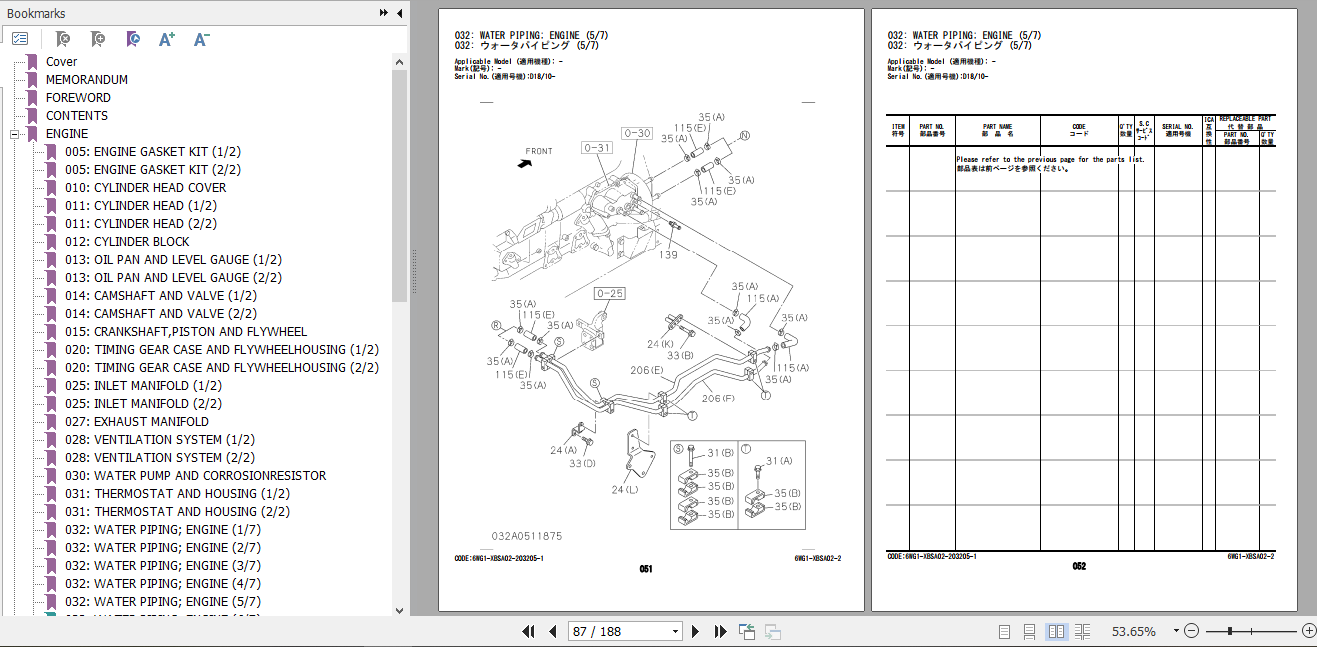The width and height of the screenshot is (1317, 647).
Task: Click the go-to-current-bookmark icon
Action: [132, 39]
